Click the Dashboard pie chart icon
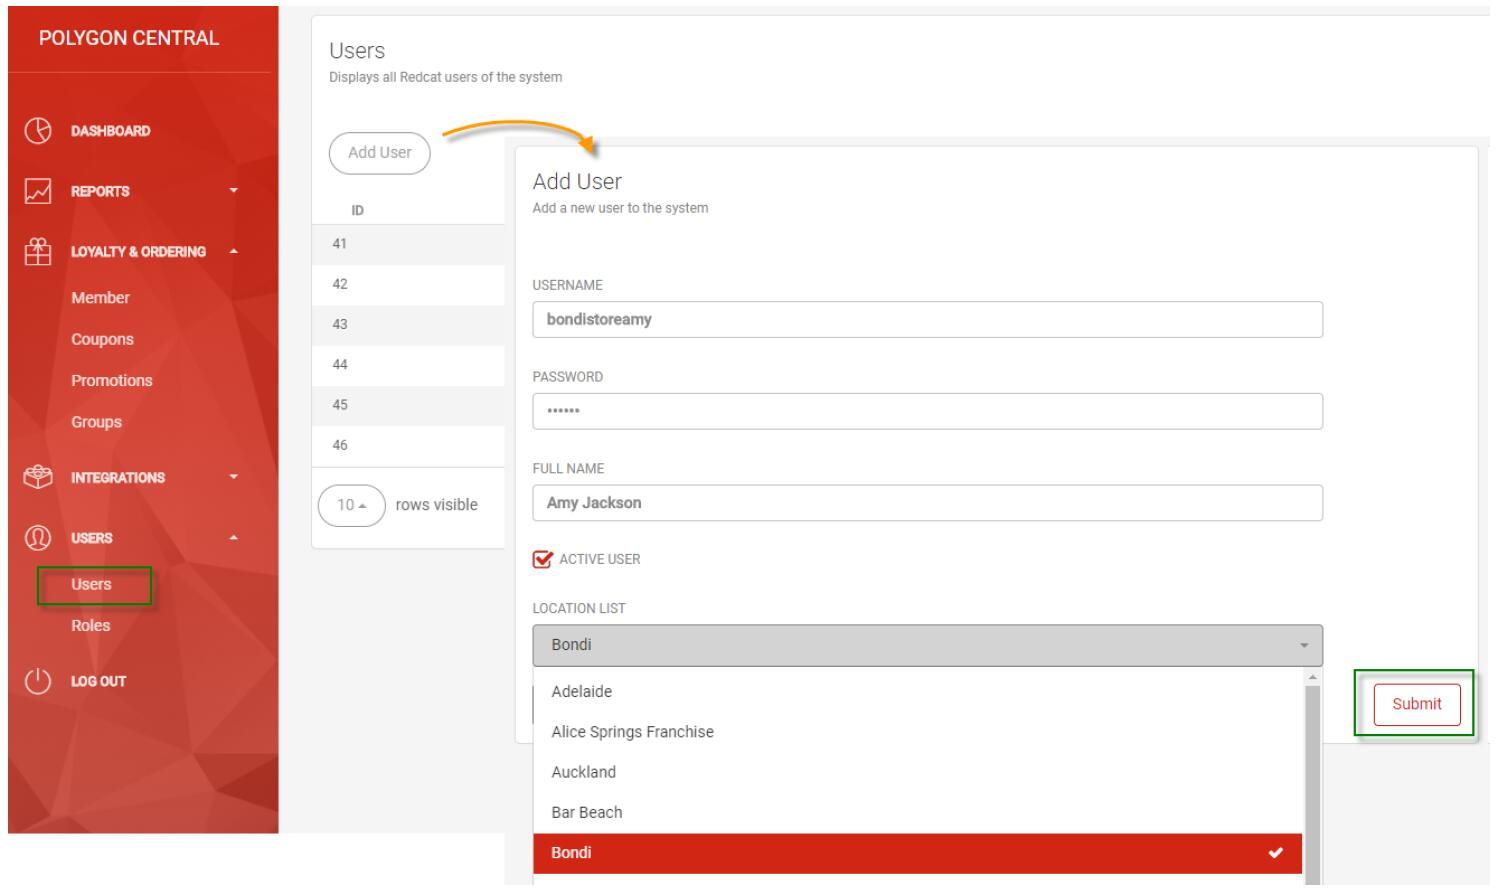This screenshot has height=889, width=1503. pyautogui.click(x=38, y=131)
